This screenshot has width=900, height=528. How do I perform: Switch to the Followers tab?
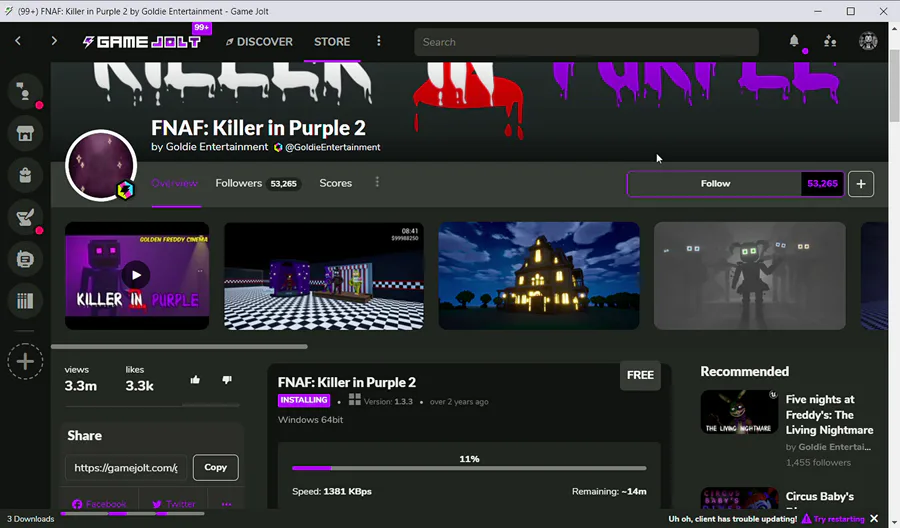pos(258,183)
